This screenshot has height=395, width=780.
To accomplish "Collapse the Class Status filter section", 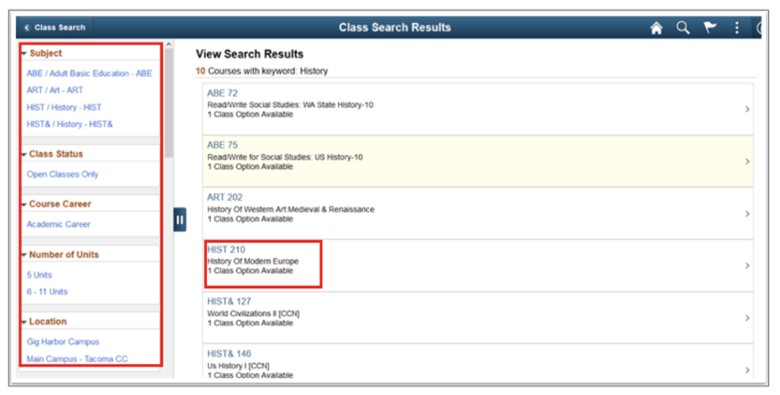I will pos(24,154).
